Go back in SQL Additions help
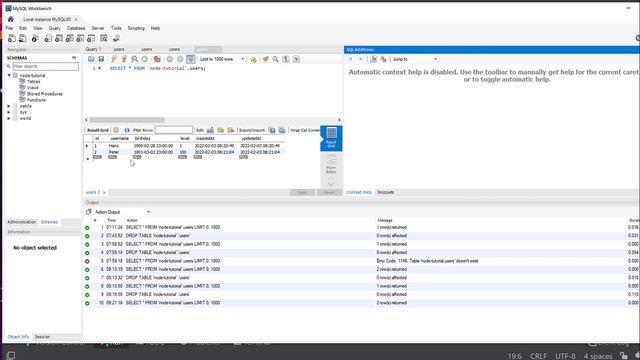 (350, 59)
